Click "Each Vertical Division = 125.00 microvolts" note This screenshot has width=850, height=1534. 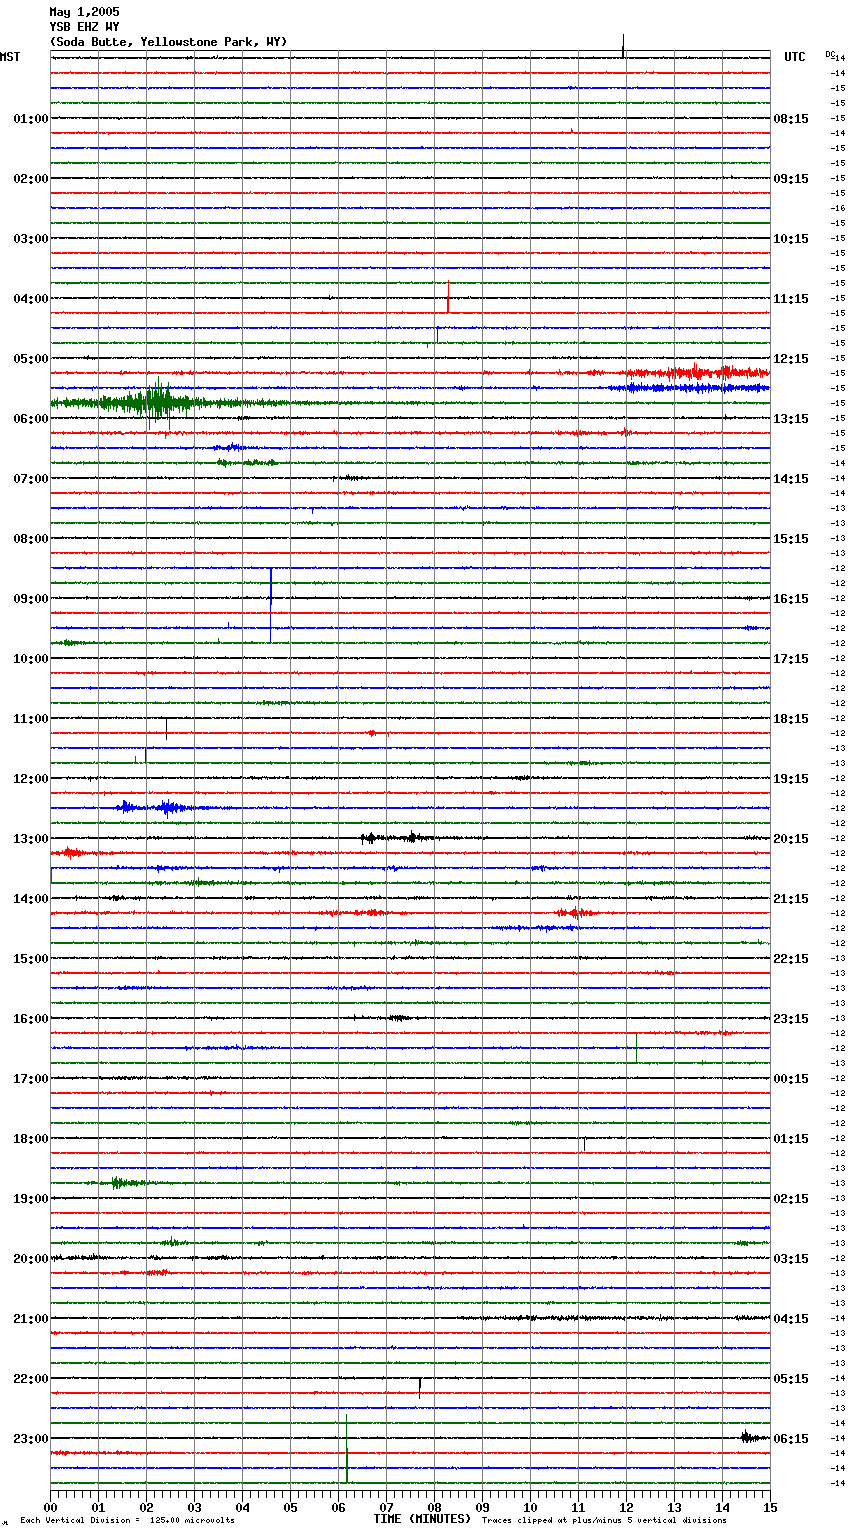click(x=127, y=1521)
